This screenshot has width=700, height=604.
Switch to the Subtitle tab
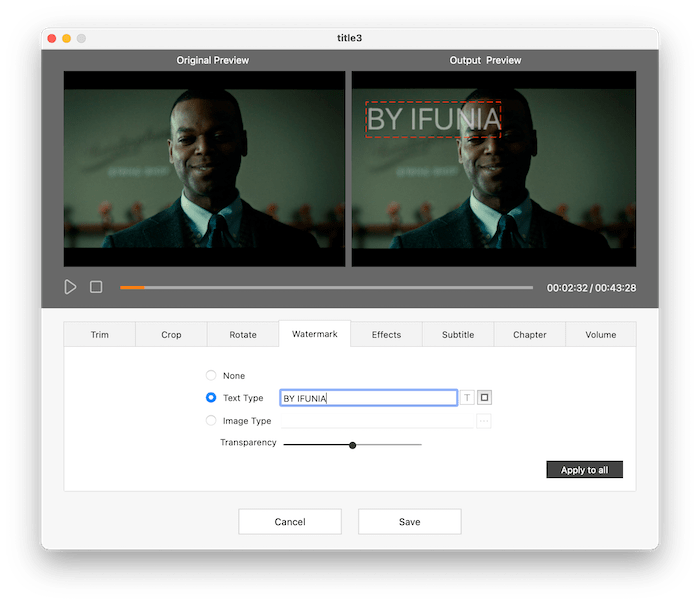pos(458,335)
